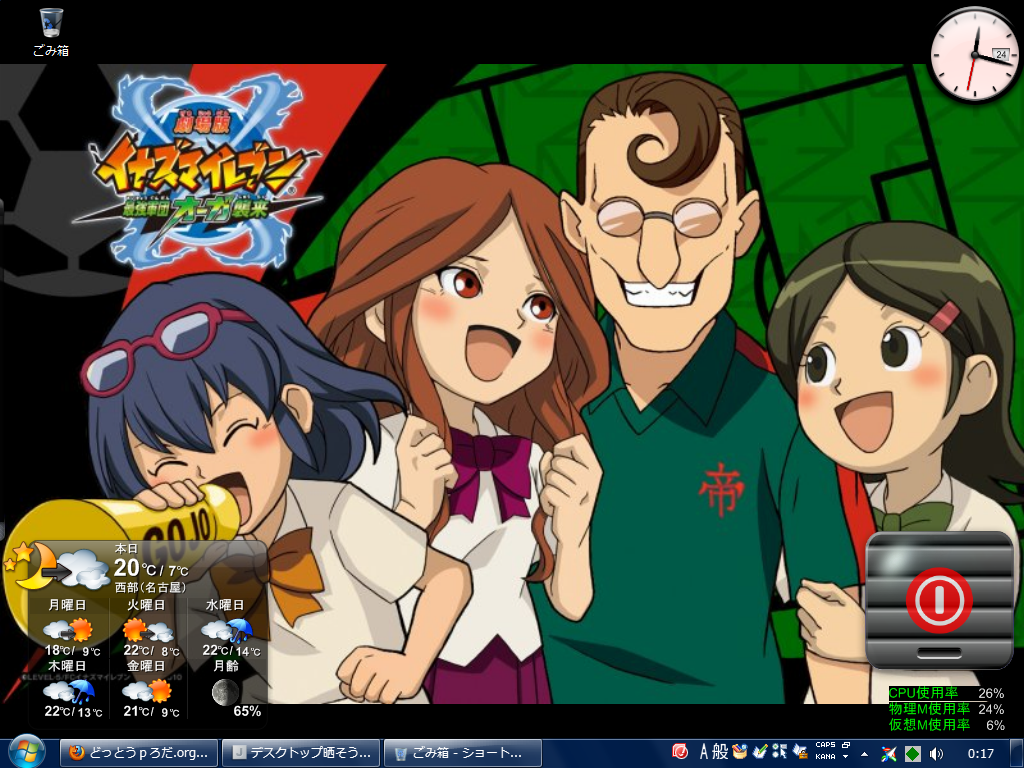Screen dimensions: 1024x768
Task: Click the colorful arrow tray icon
Action: pos(889,754)
